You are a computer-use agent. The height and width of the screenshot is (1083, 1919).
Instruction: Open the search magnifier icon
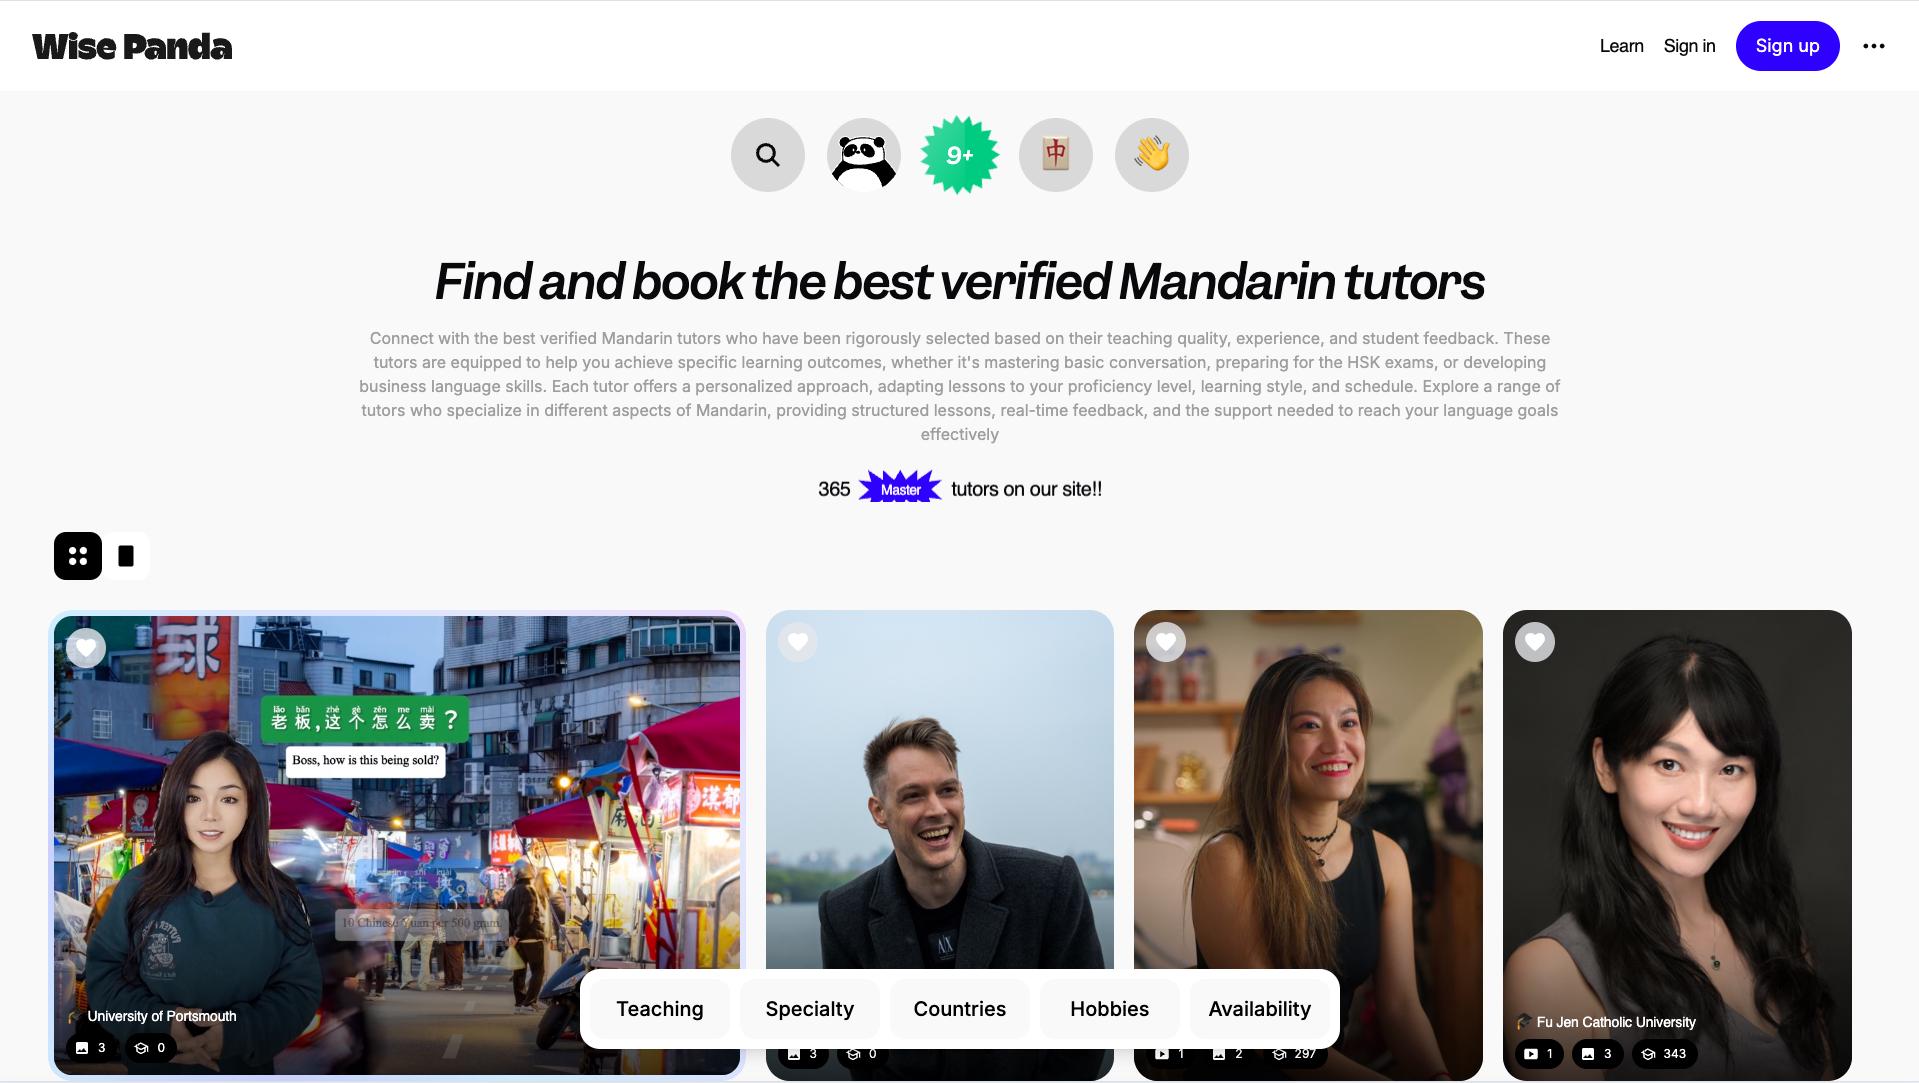click(x=767, y=155)
